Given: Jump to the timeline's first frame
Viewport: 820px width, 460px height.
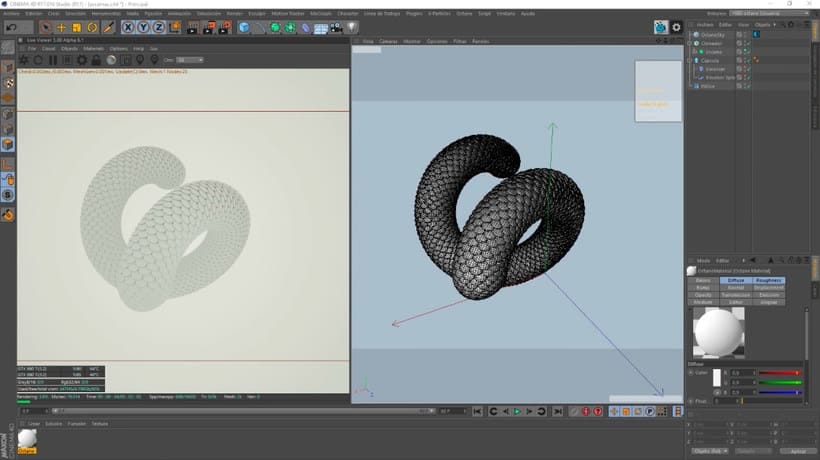Looking at the screenshot, I should click(478, 411).
